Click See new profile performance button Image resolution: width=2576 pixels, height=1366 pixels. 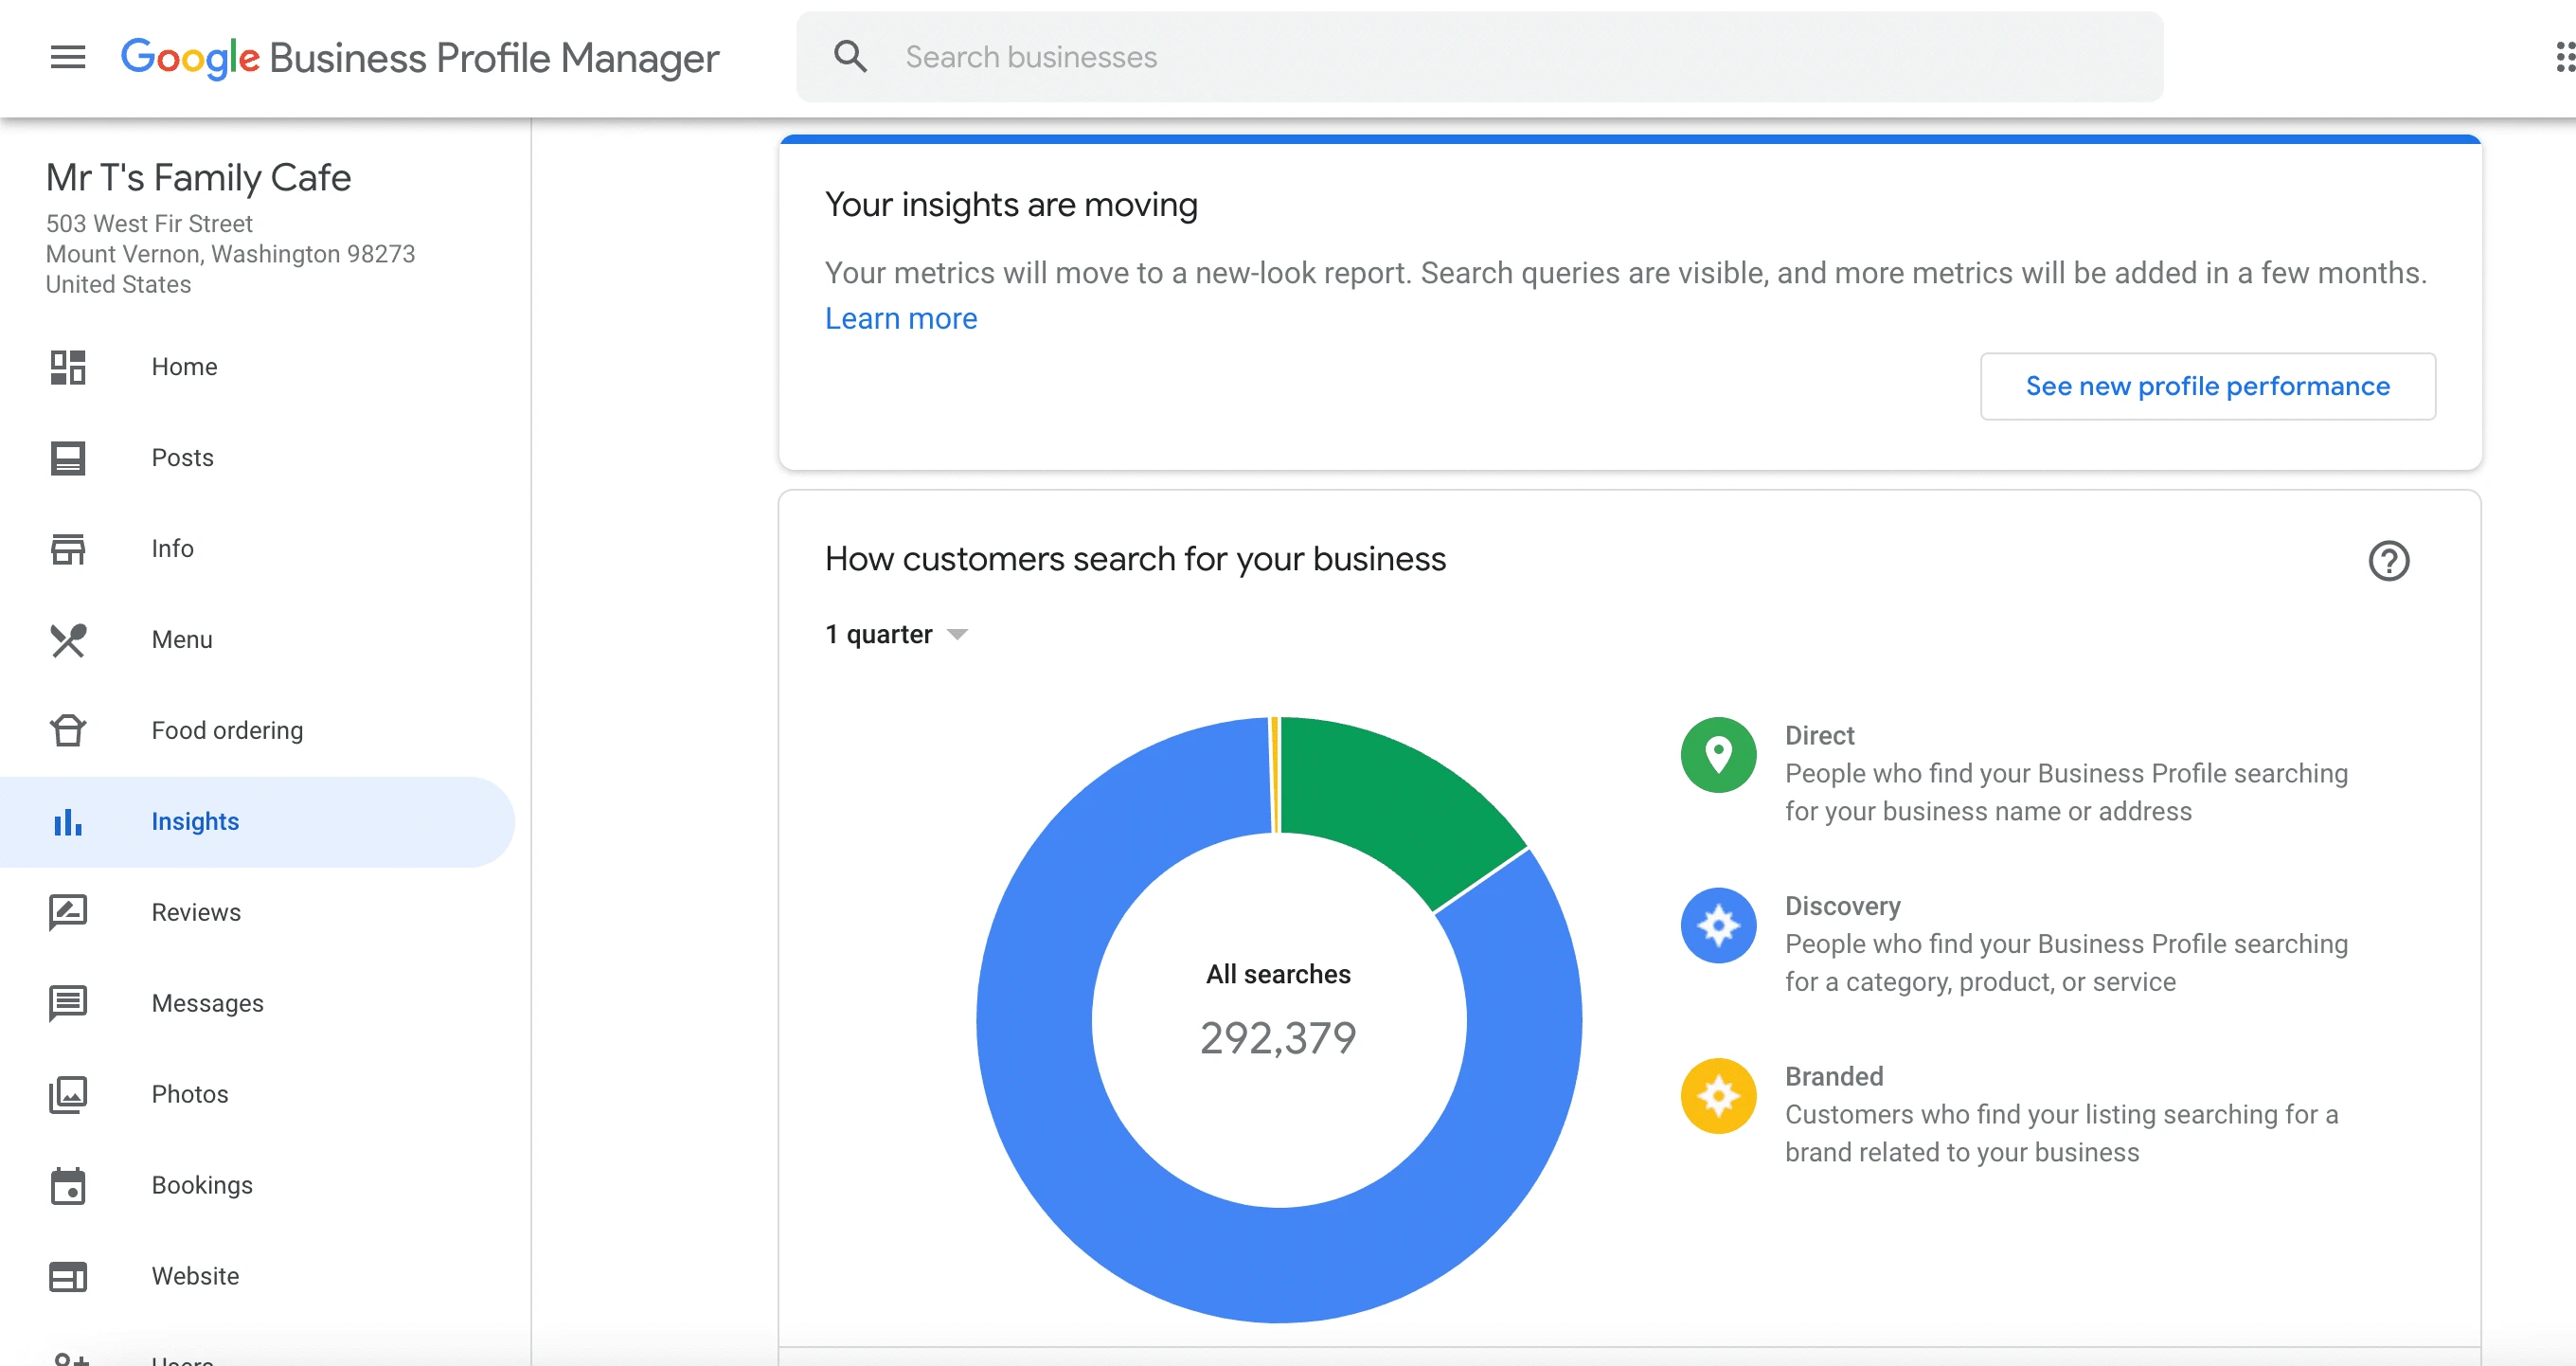point(2207,386)
